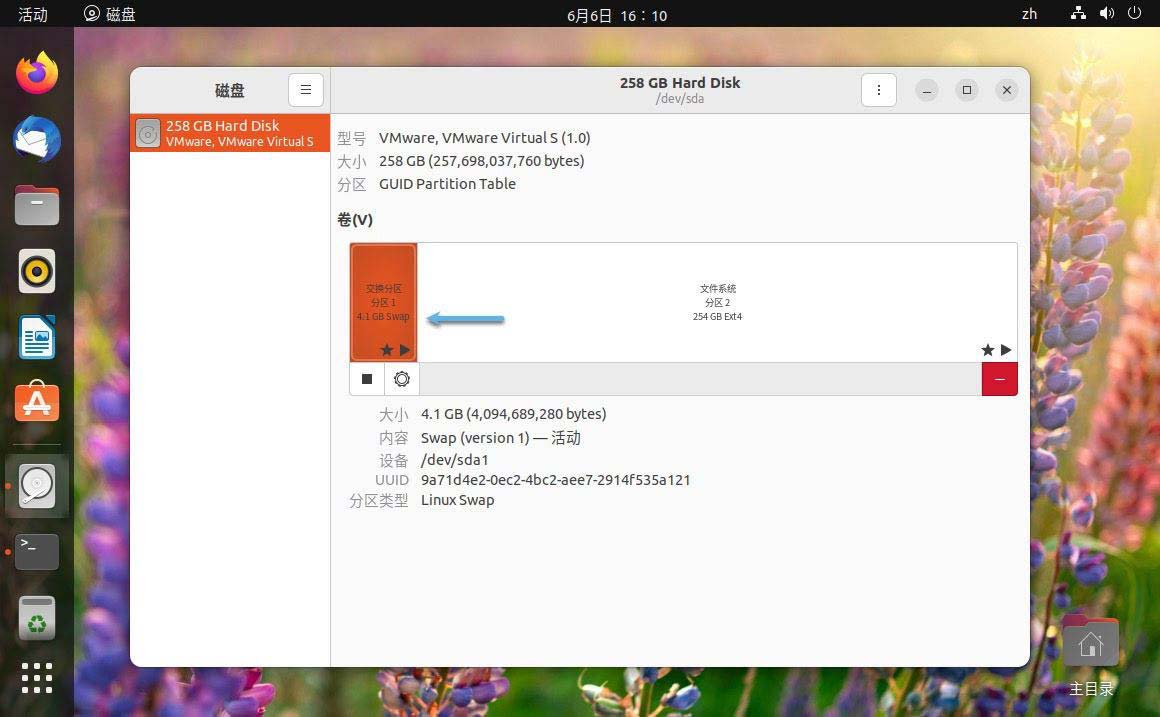Click the delete partition minus icon
This screenshot has width=1160, height=717.
[999, 379]
